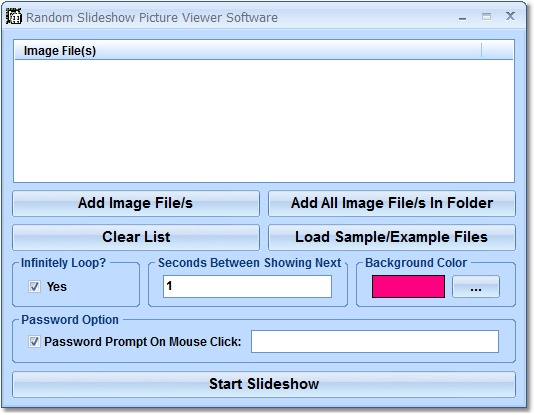
Task: Clear the image file list
Action: point(136,237)
